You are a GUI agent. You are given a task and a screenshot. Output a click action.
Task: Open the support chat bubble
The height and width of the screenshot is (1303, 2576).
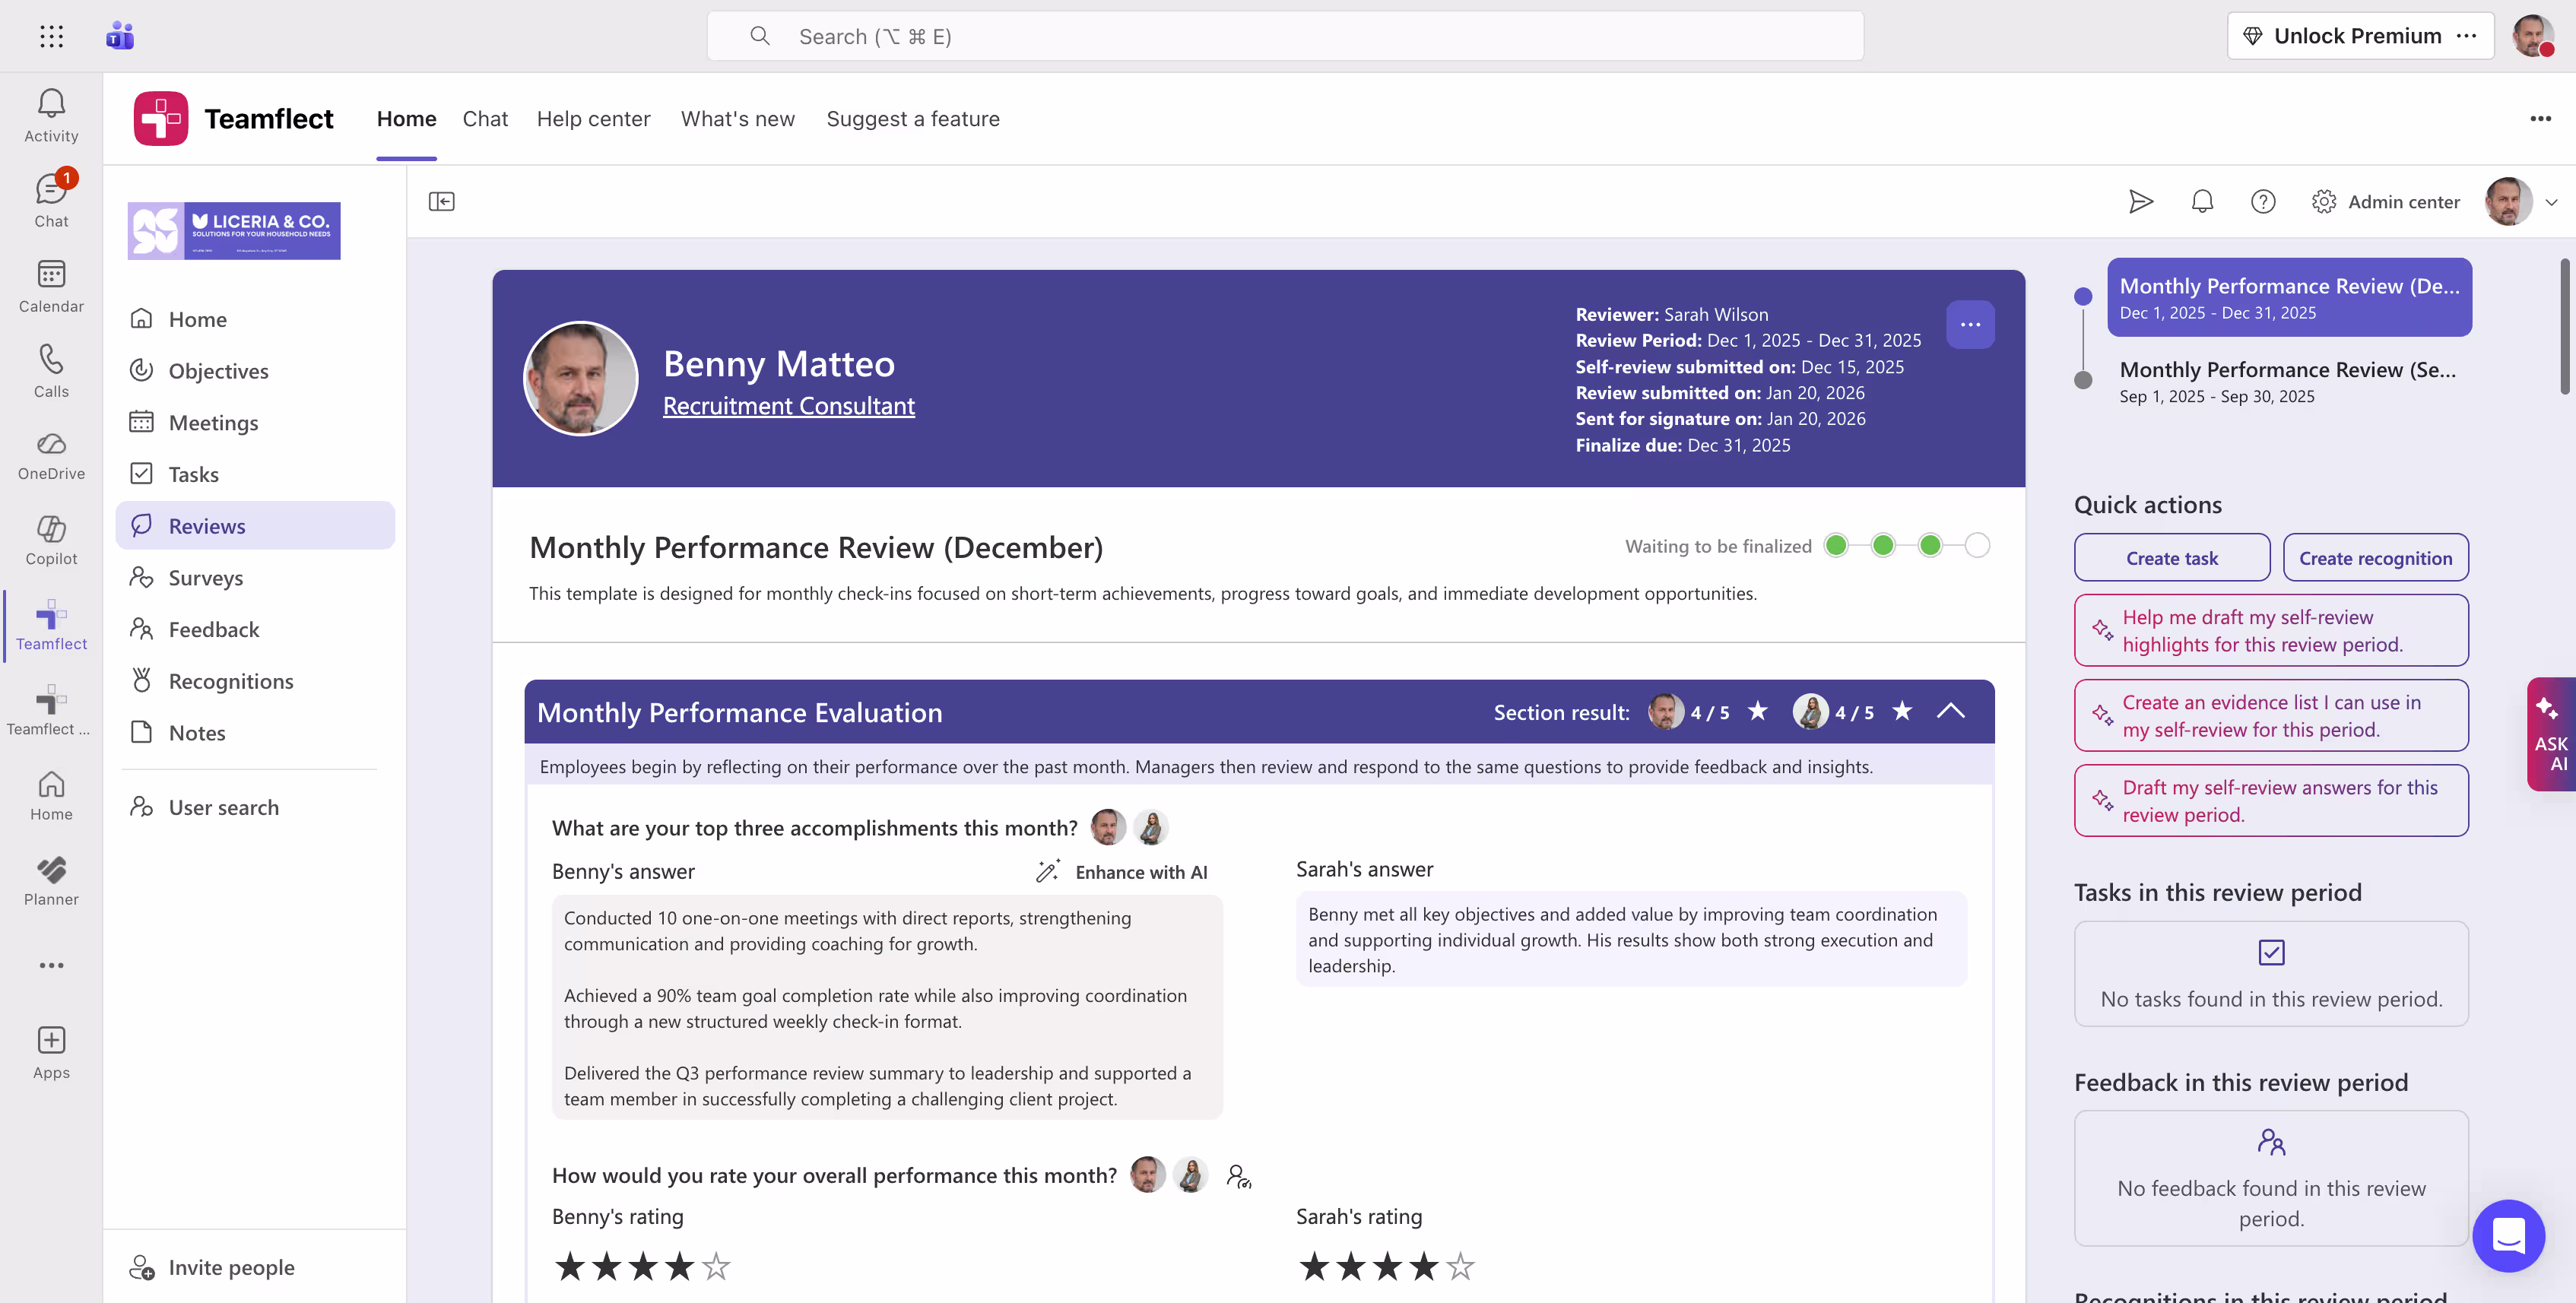pyautogui.click(x=2508, y=1236)
